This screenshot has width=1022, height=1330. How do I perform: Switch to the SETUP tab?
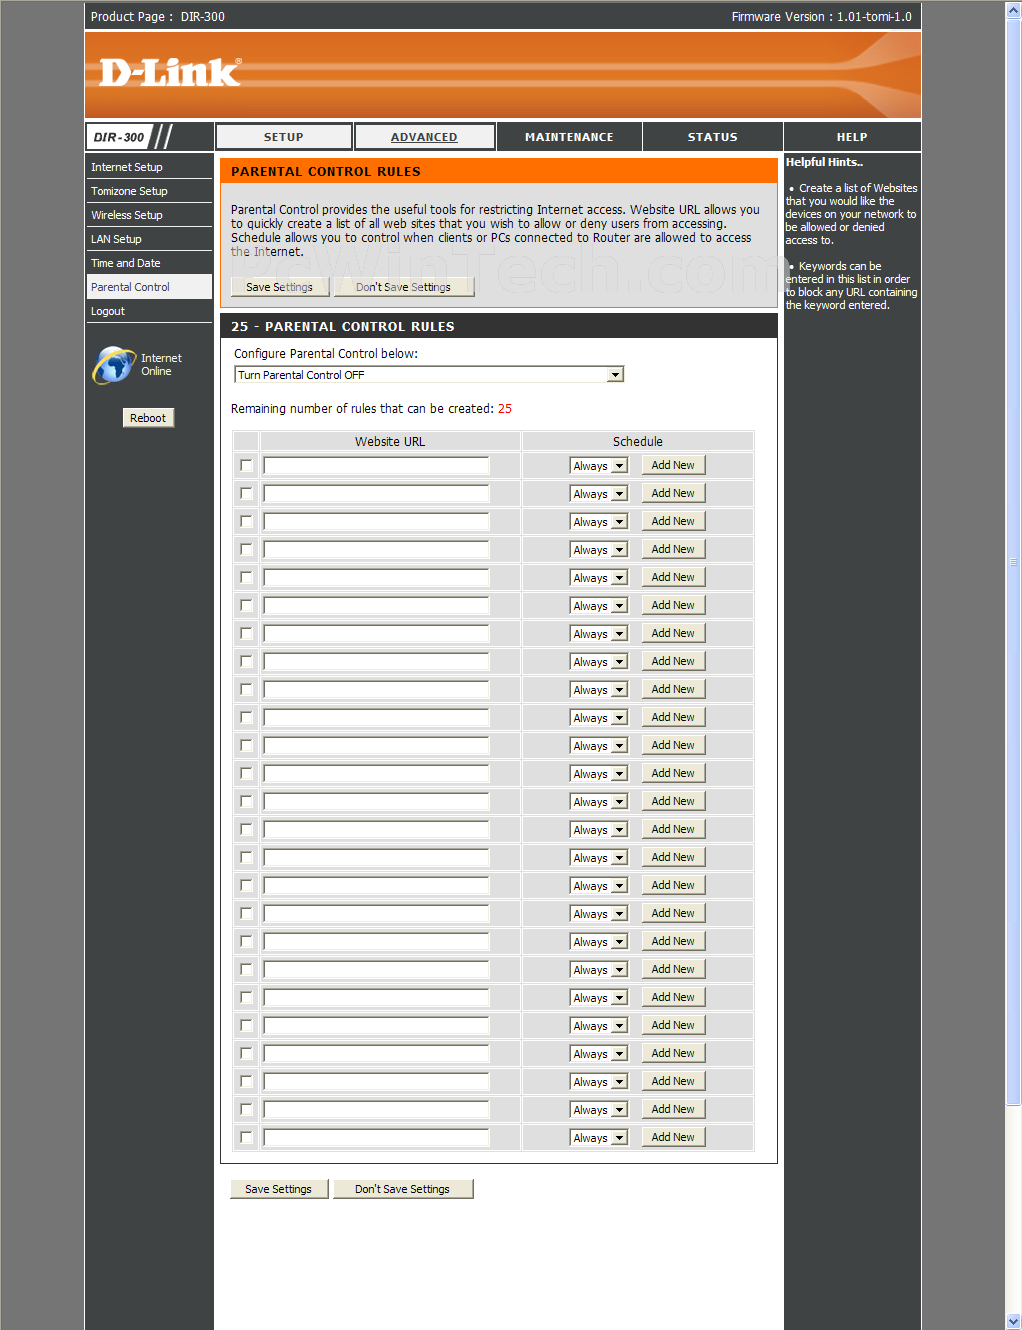(284, 137)
